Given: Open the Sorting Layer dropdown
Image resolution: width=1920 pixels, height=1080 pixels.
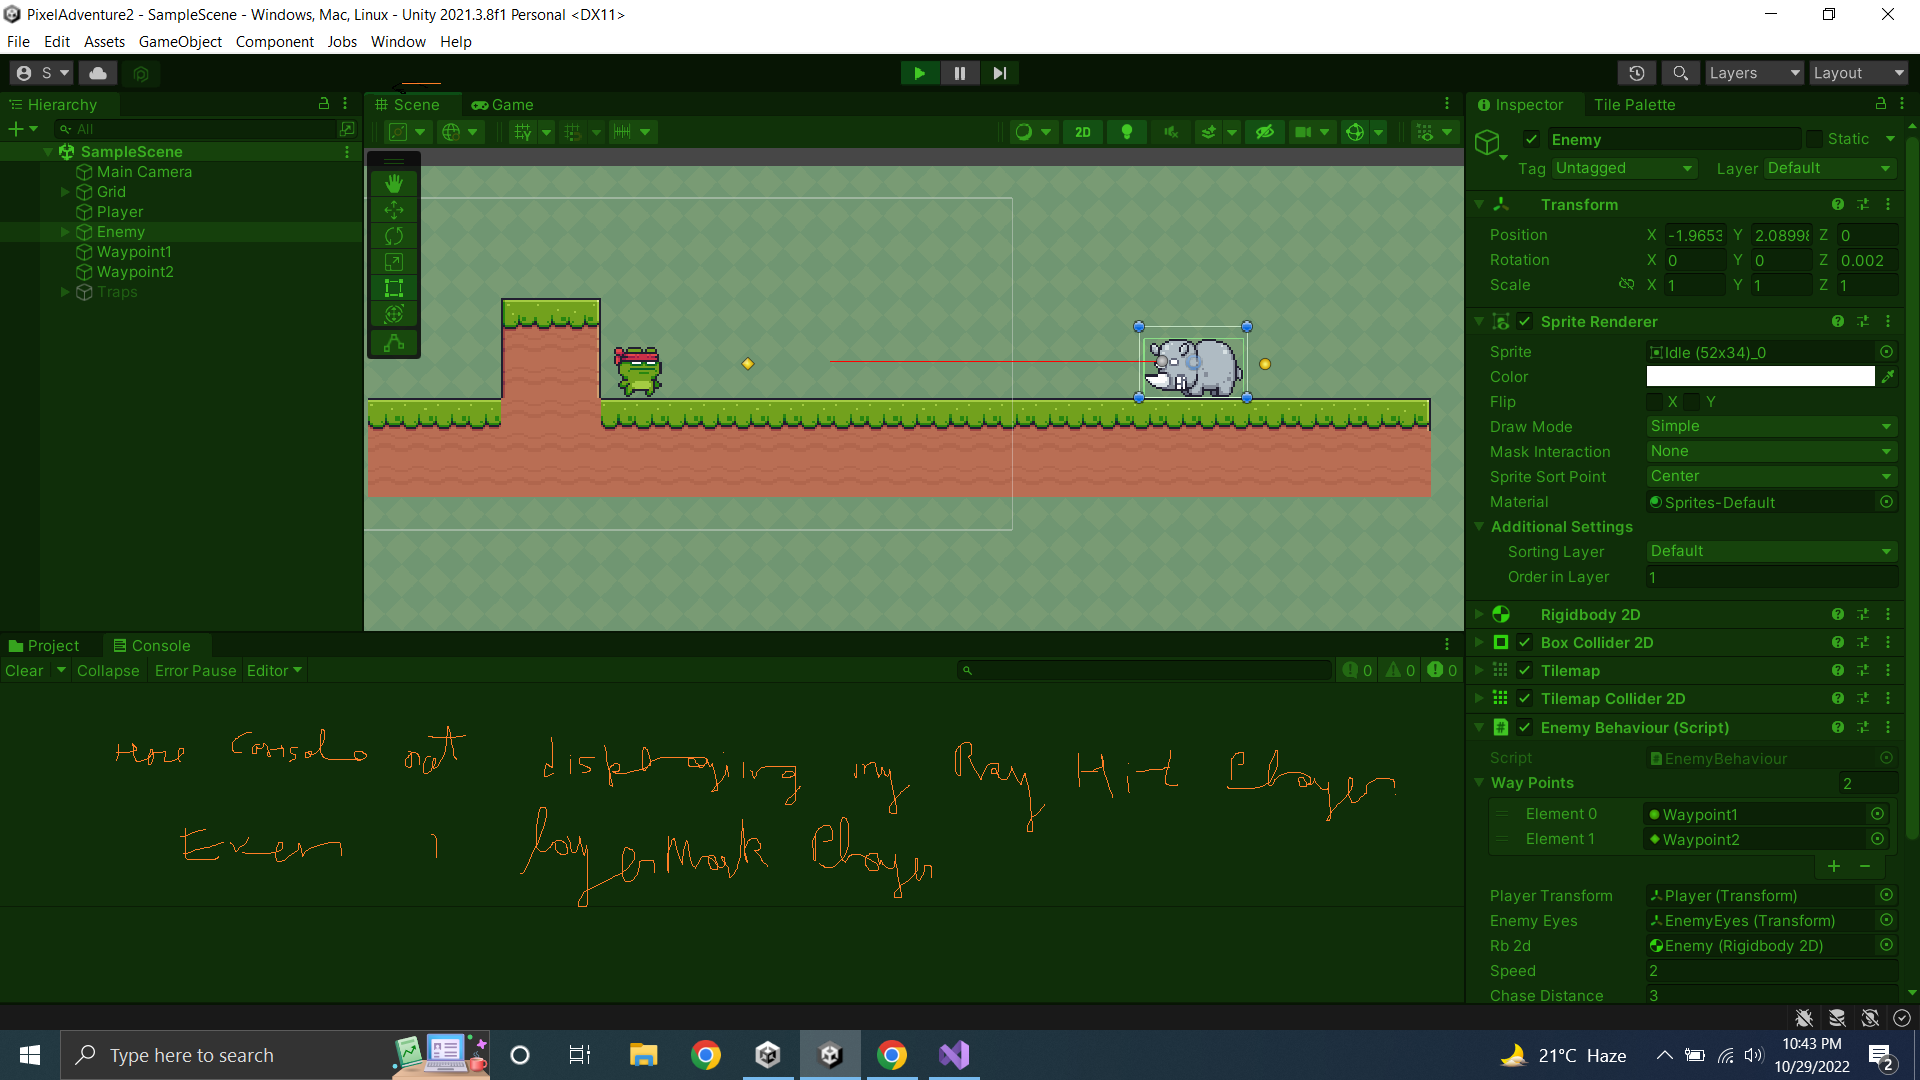Looking at the screenshot, I should click(1771, 551).
